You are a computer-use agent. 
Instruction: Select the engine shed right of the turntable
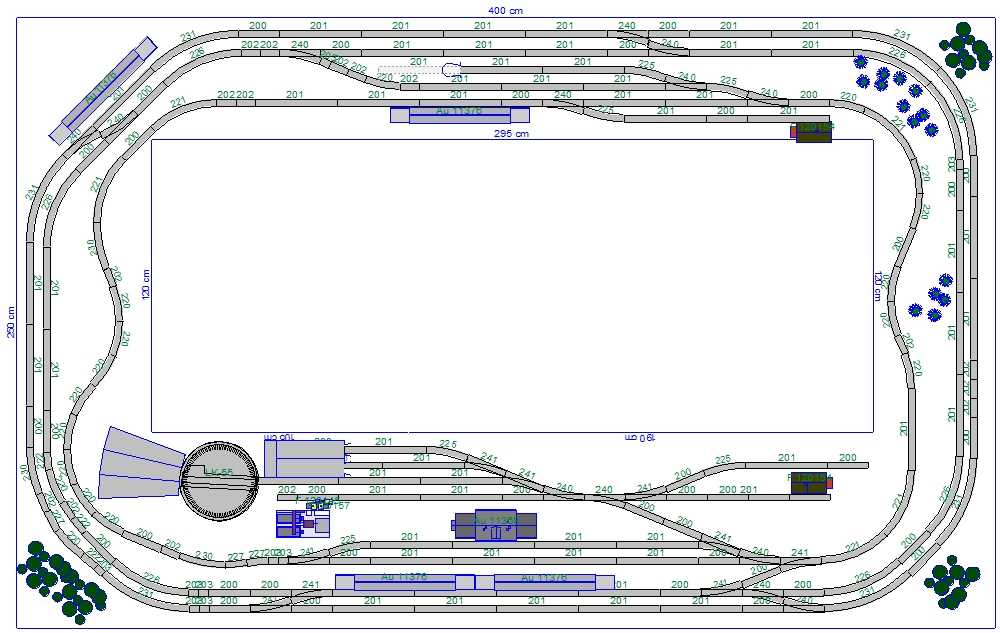point(305,458)
